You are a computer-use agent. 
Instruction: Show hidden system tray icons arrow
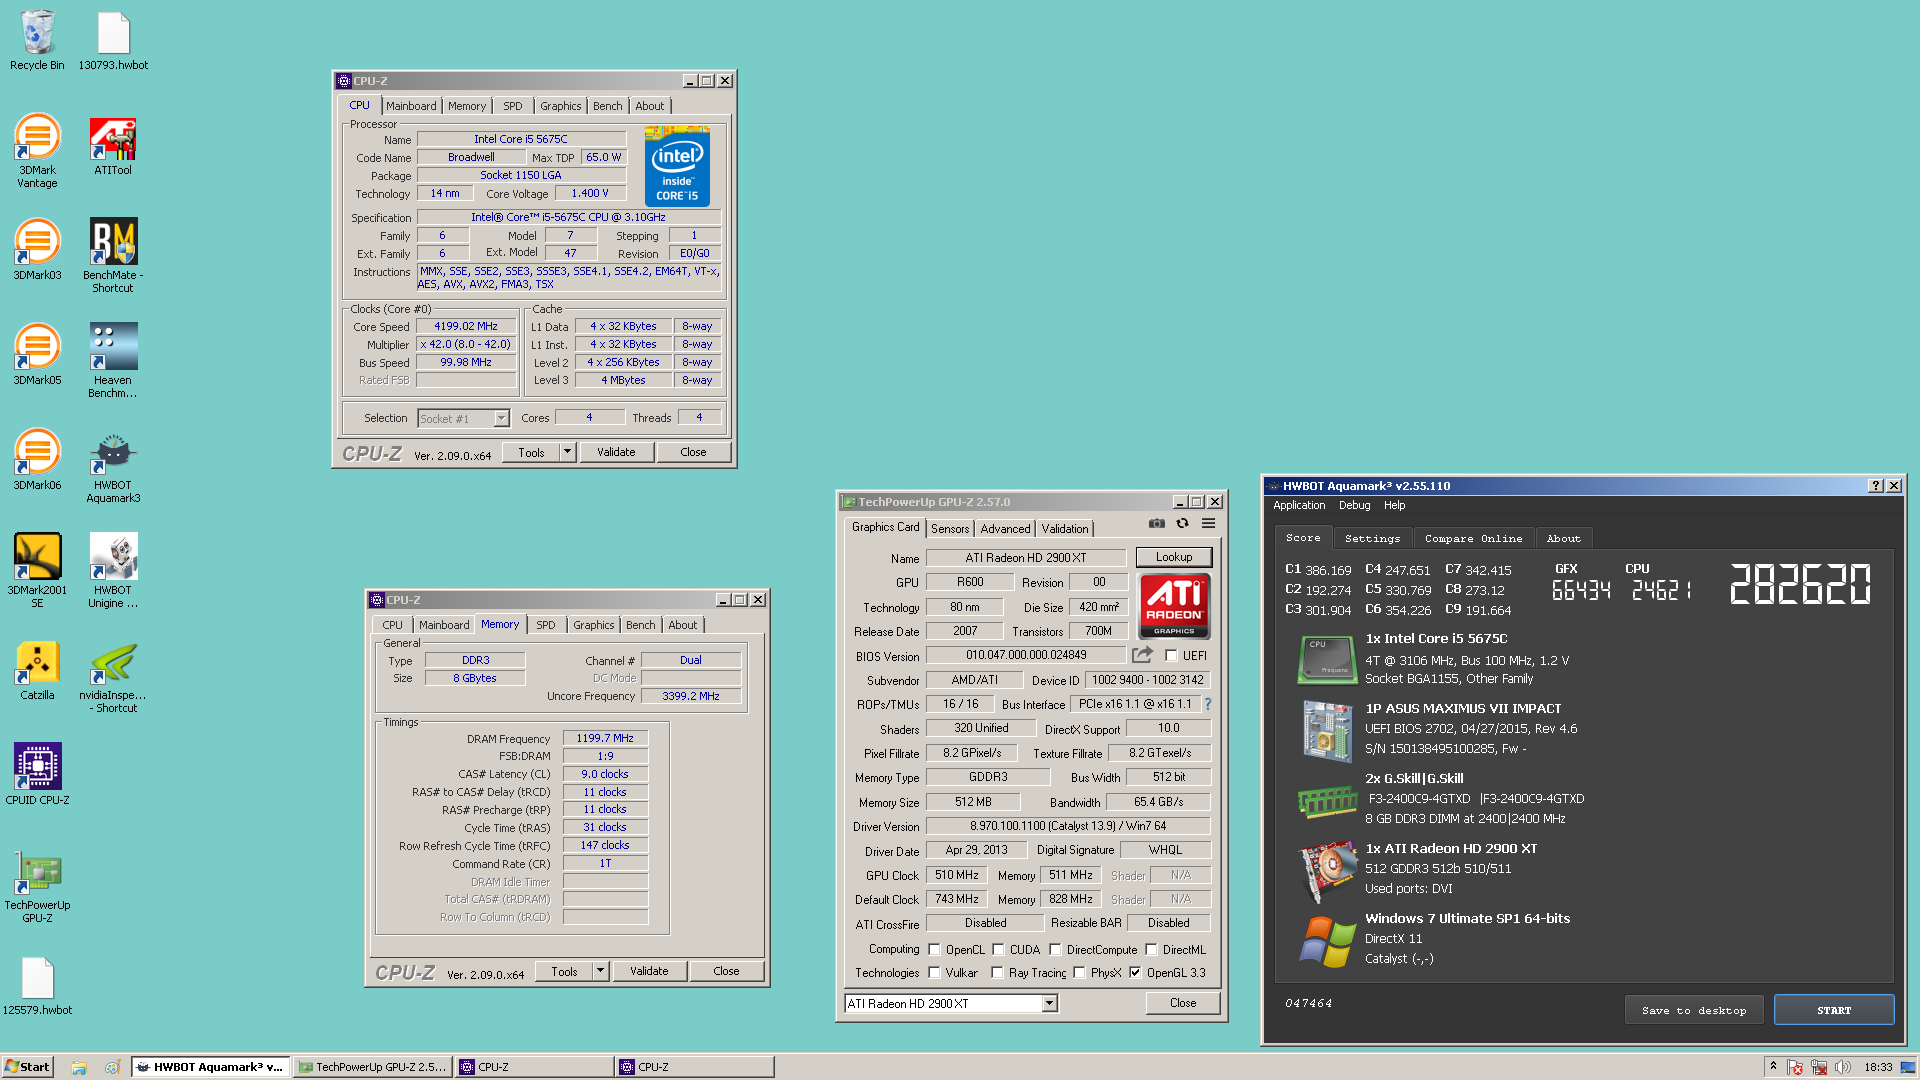1773,1067
